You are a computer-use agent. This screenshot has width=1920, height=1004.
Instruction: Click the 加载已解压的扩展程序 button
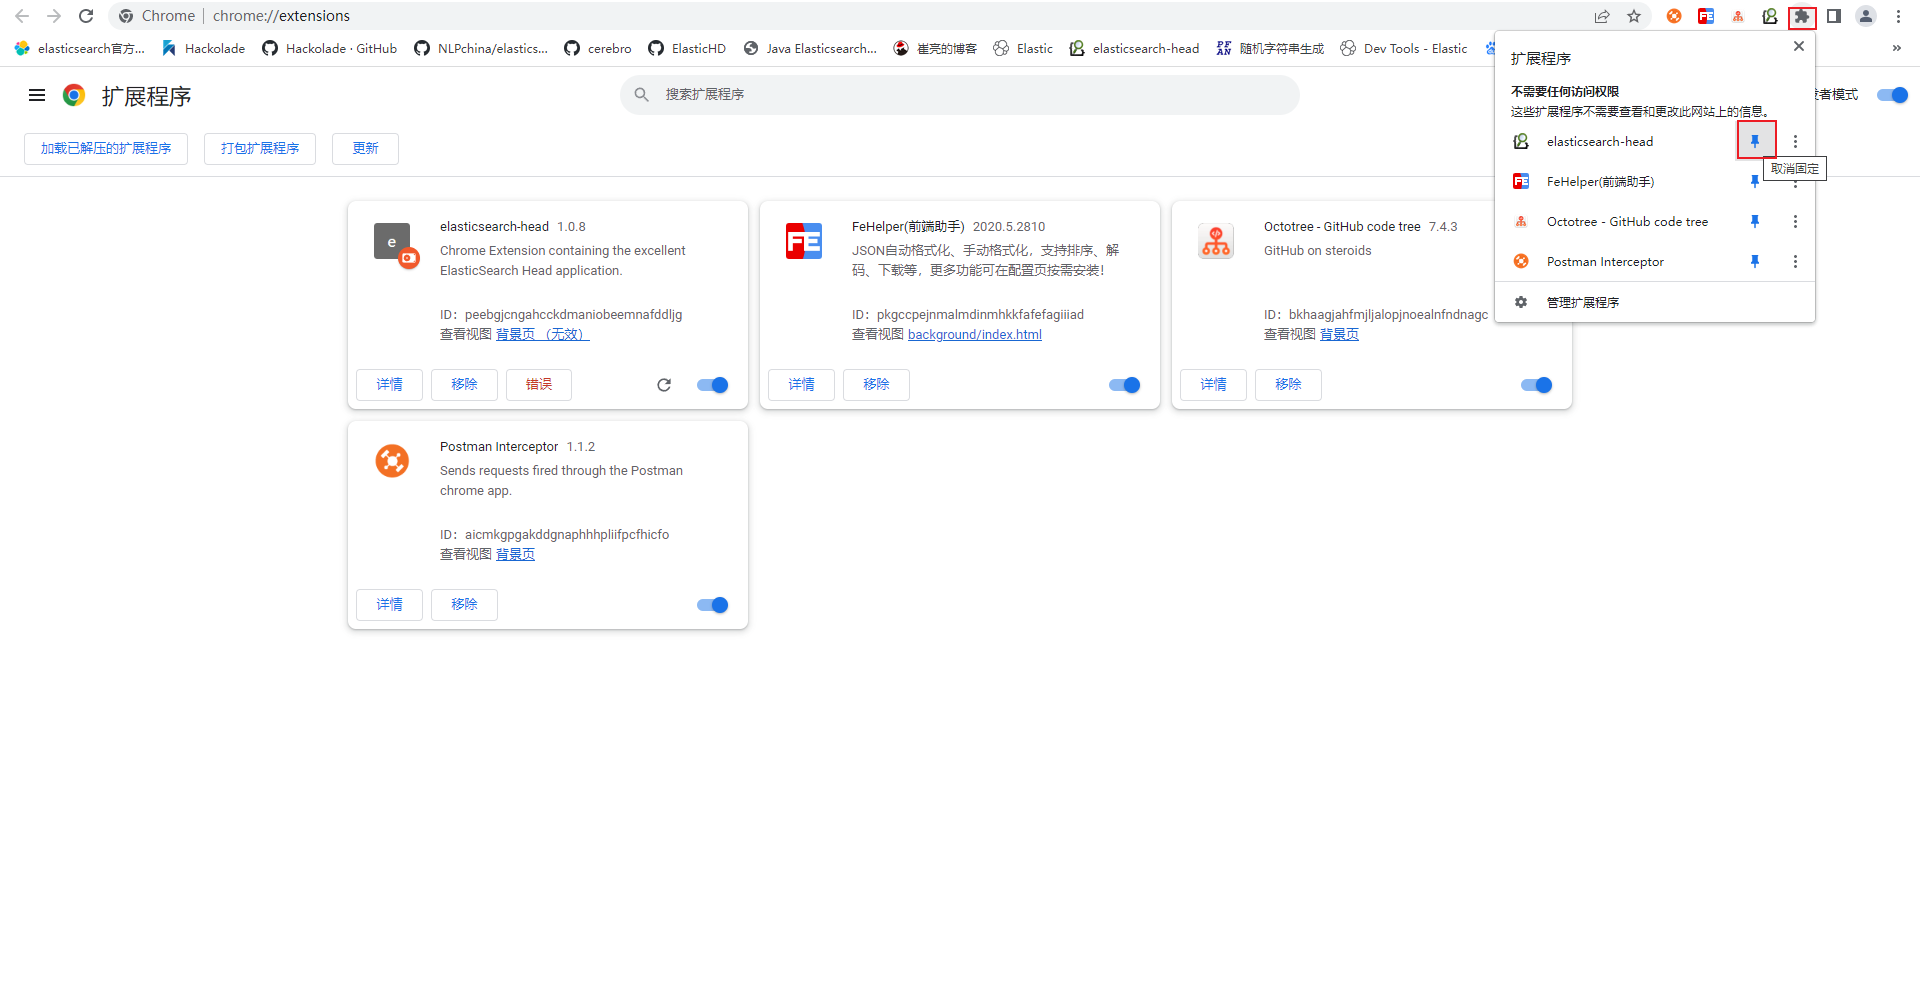[x=105, y=148]
